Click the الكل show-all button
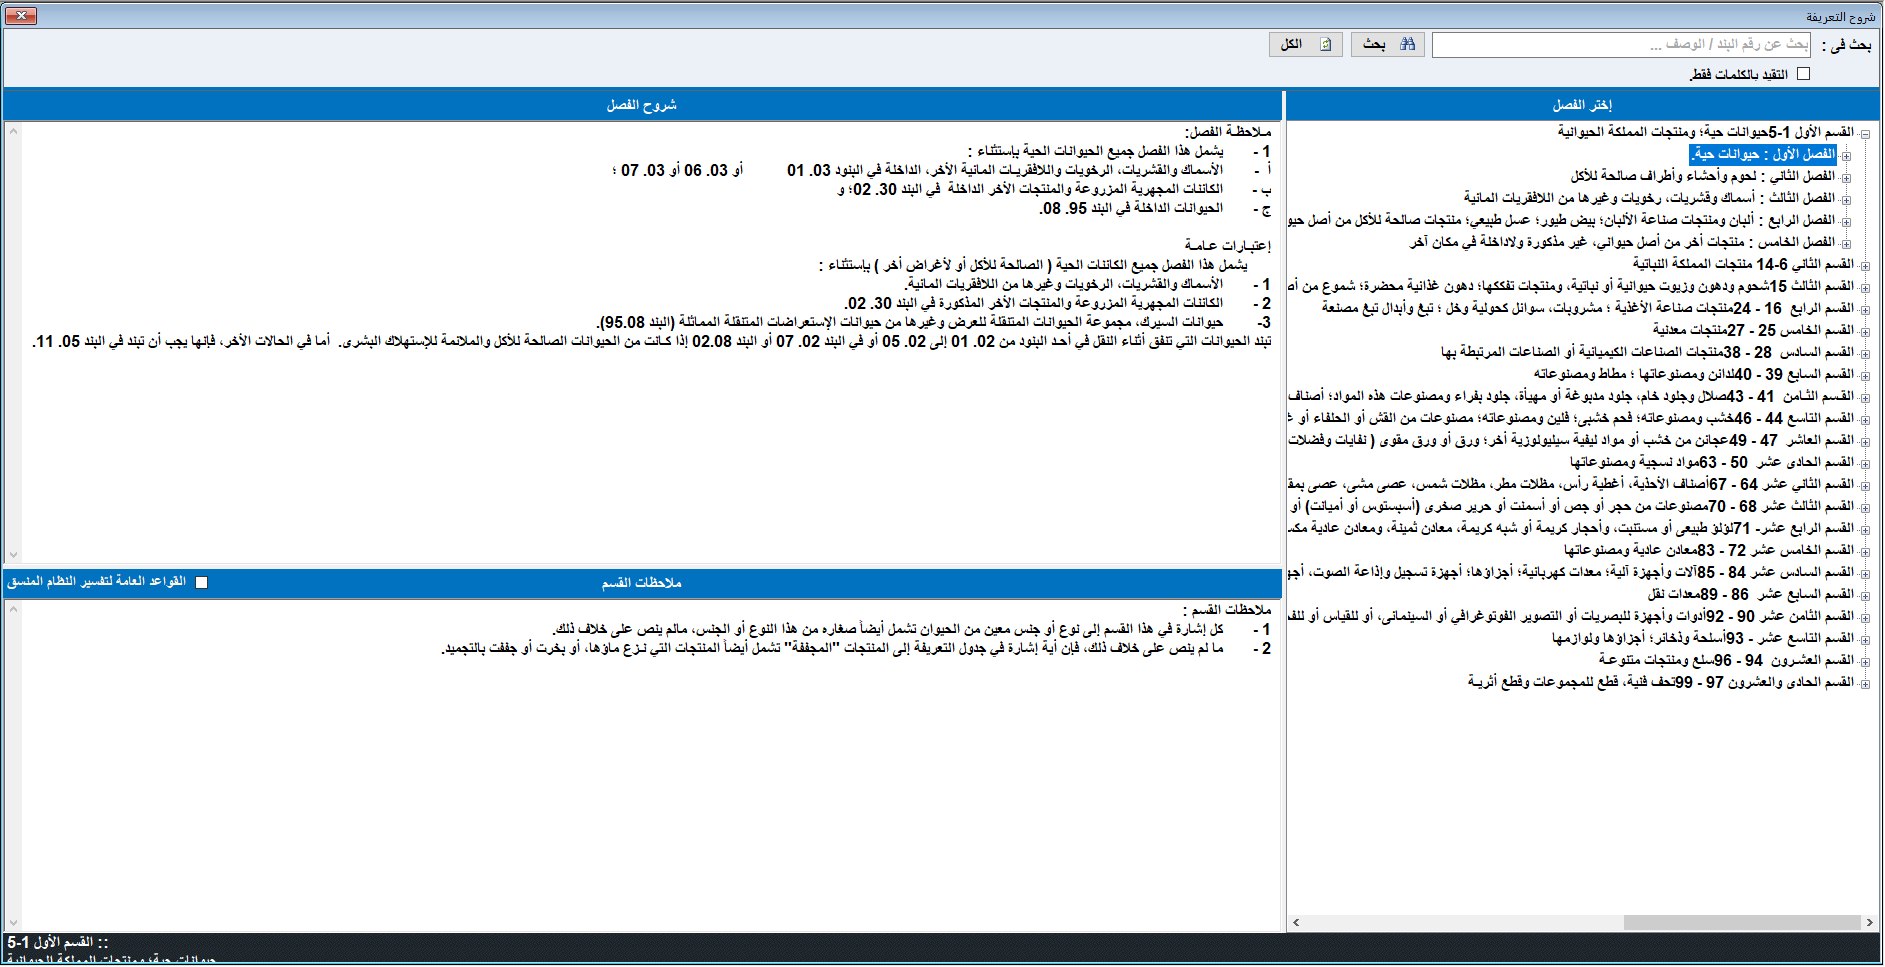 [1307, 44]
